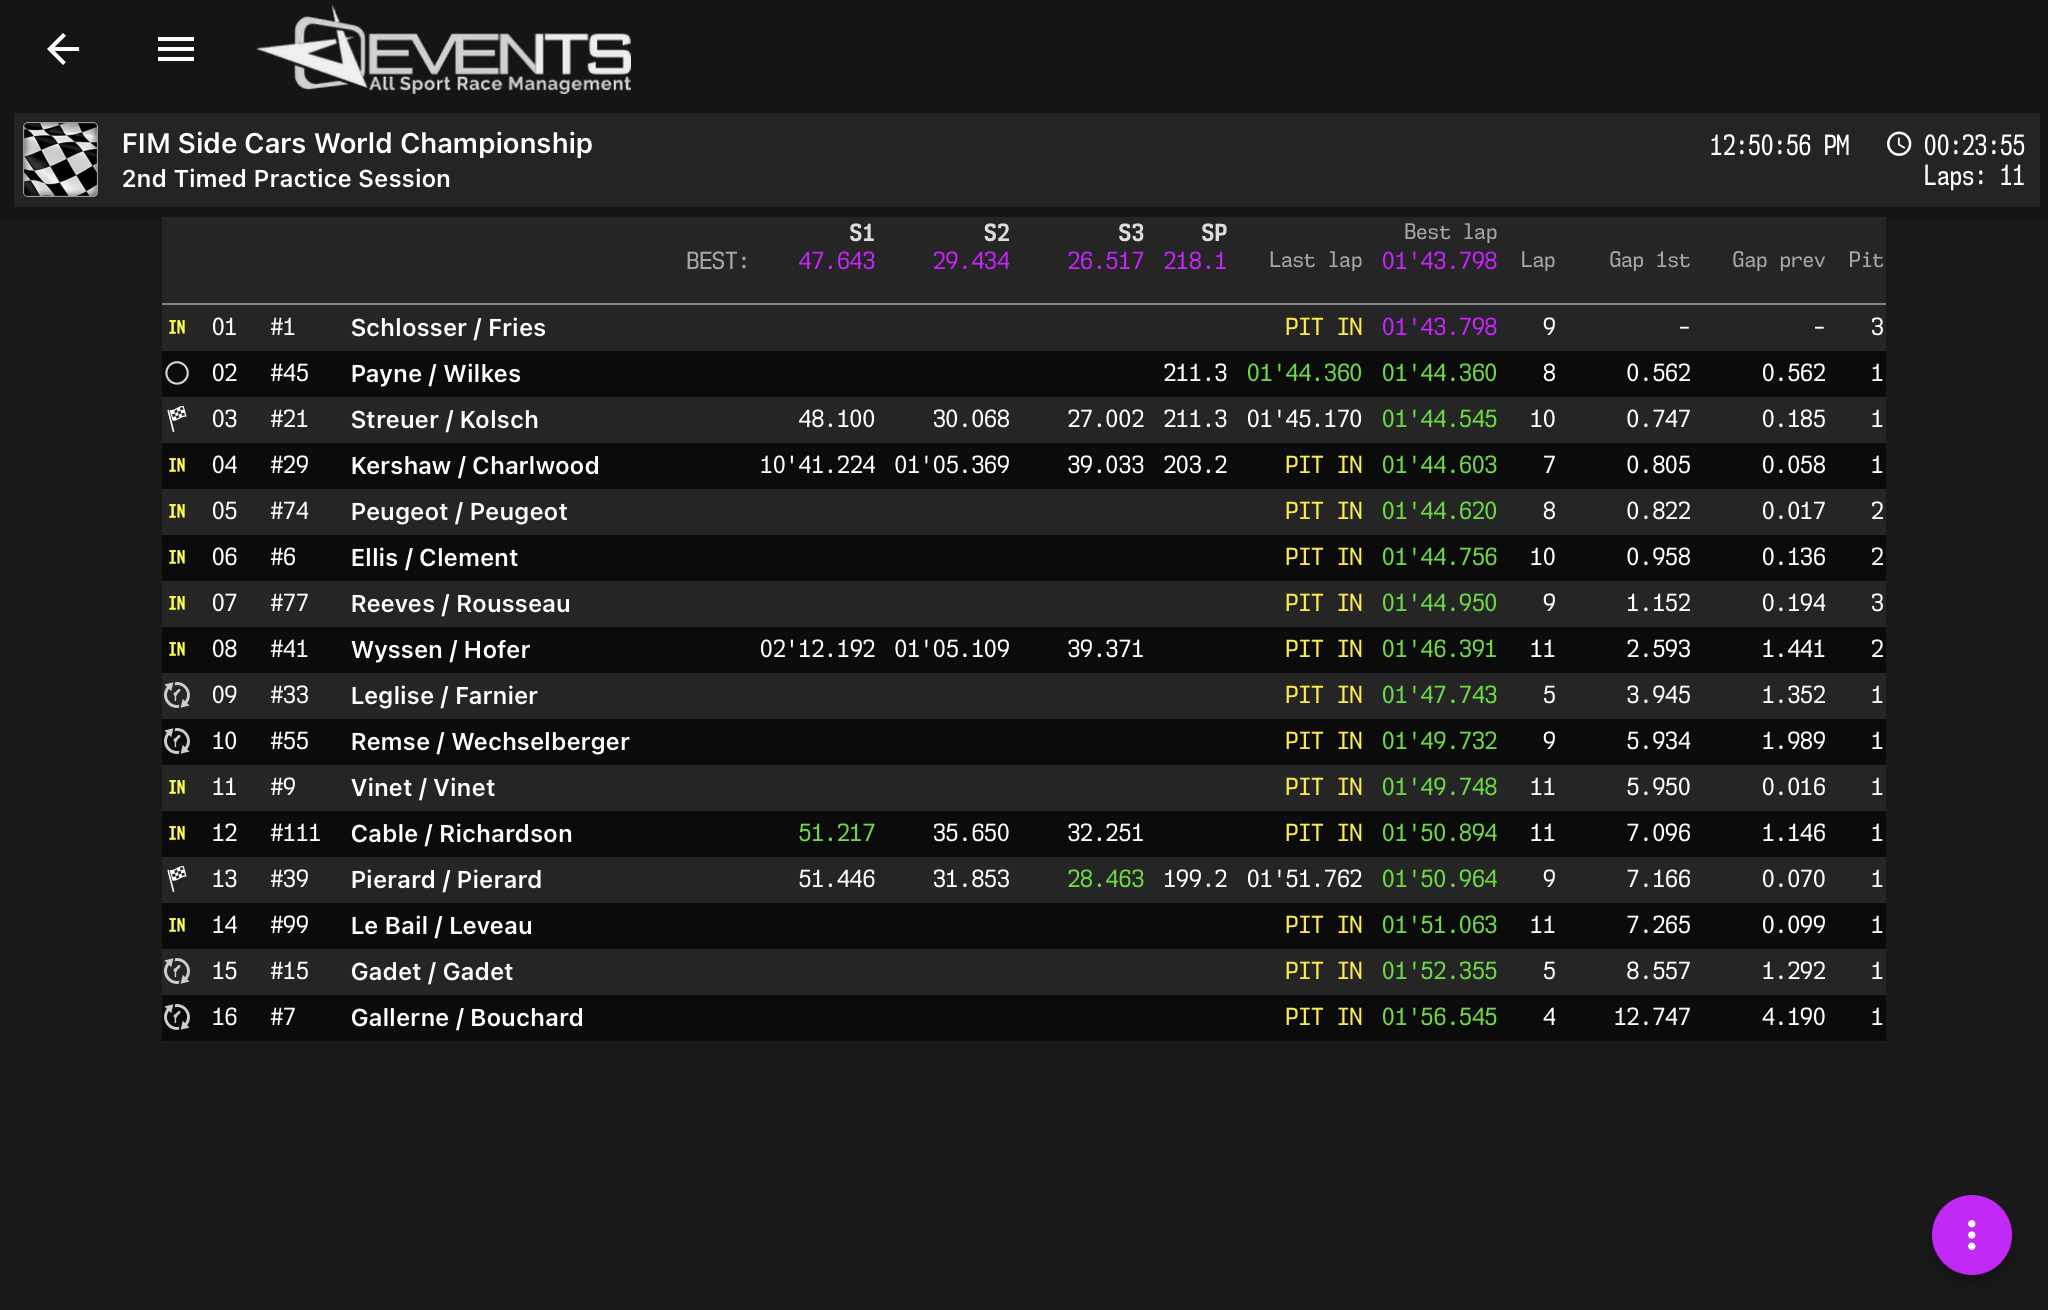Click the IN status icon for Wyssen / Hofer
This screenshot has height=1310, width=2048.
(x=177, y=650)
